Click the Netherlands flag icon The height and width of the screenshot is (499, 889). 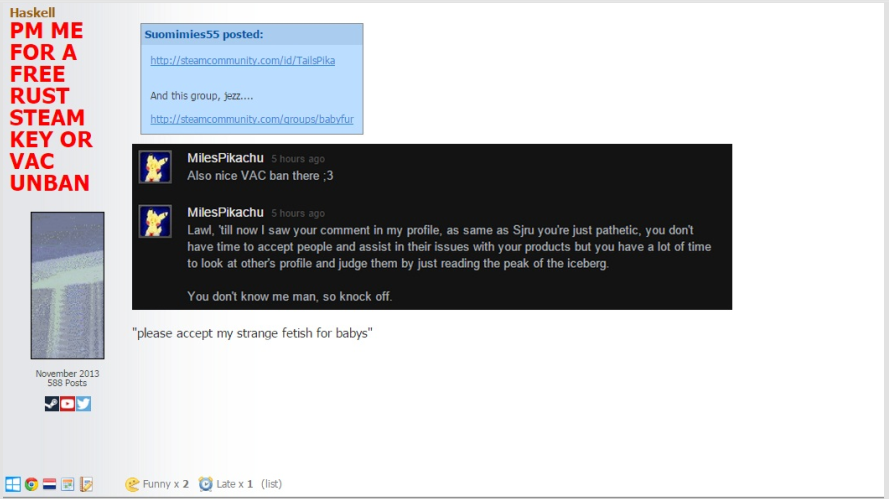pyautogui.click(x=49, y=484)
